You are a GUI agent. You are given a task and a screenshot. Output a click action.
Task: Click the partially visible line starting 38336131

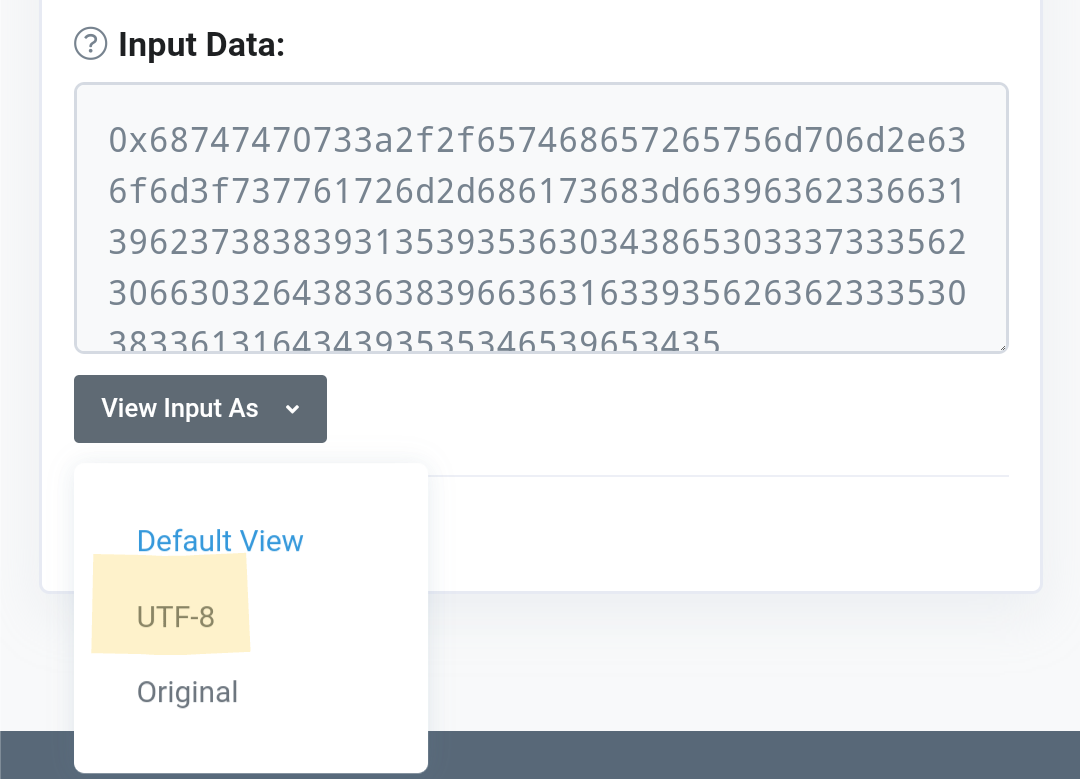(414, 340)
